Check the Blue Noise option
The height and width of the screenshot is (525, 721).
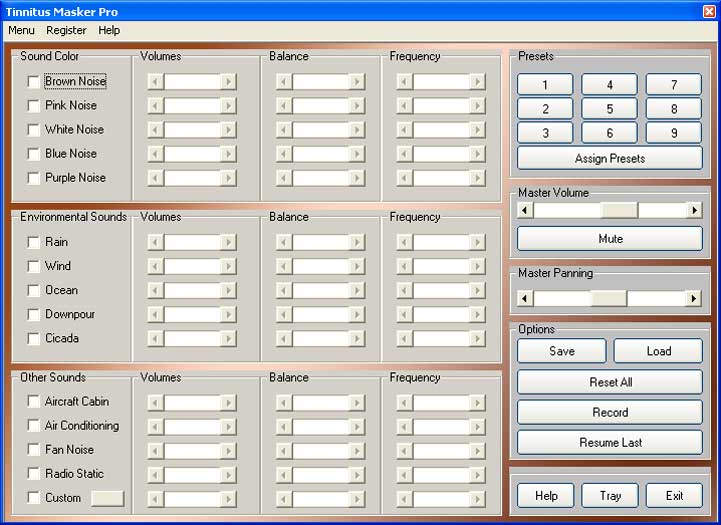(34, 154)
